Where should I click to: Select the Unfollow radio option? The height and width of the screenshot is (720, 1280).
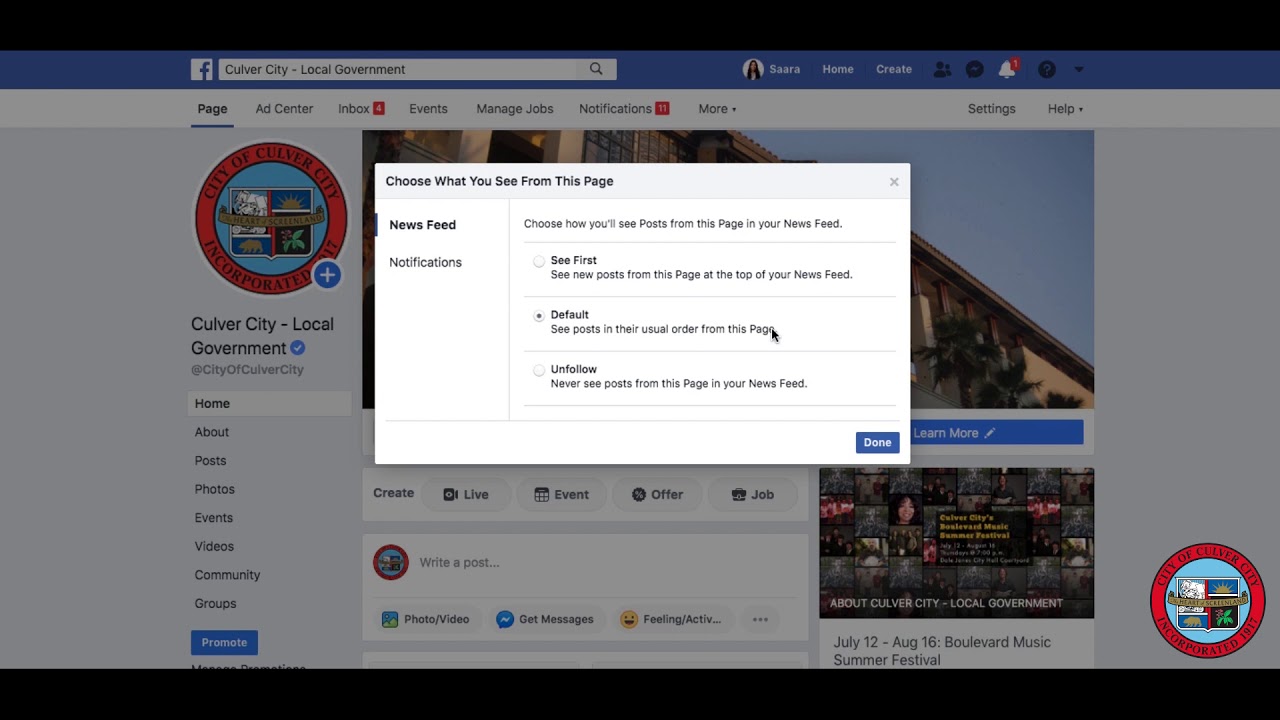pyautogui.click(x=539, y=370)
